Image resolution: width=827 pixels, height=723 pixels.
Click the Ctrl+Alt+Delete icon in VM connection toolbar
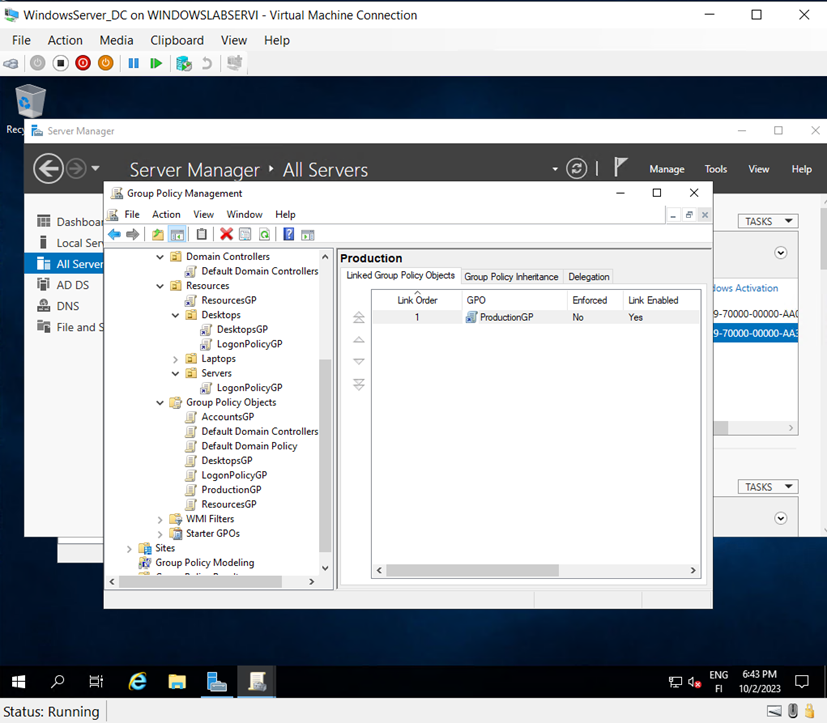pos(12,62)
